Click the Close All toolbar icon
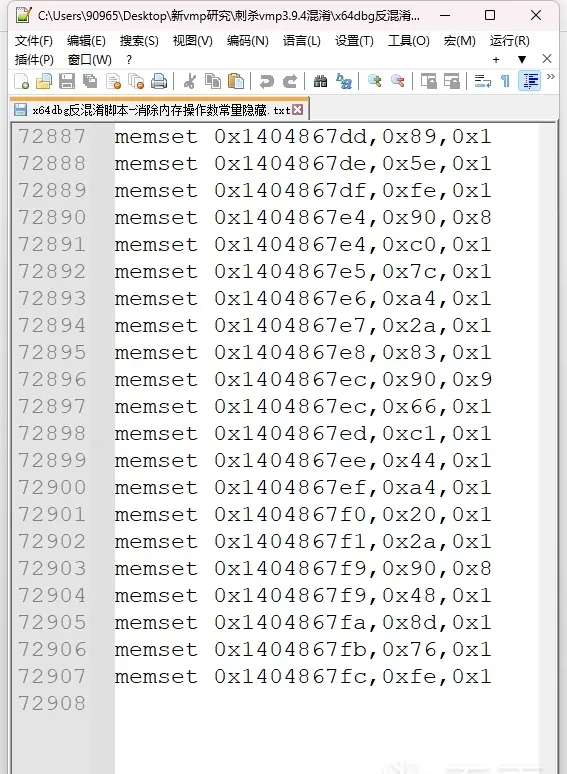This screenshot has height=774, width=567. tap(136, 81)
